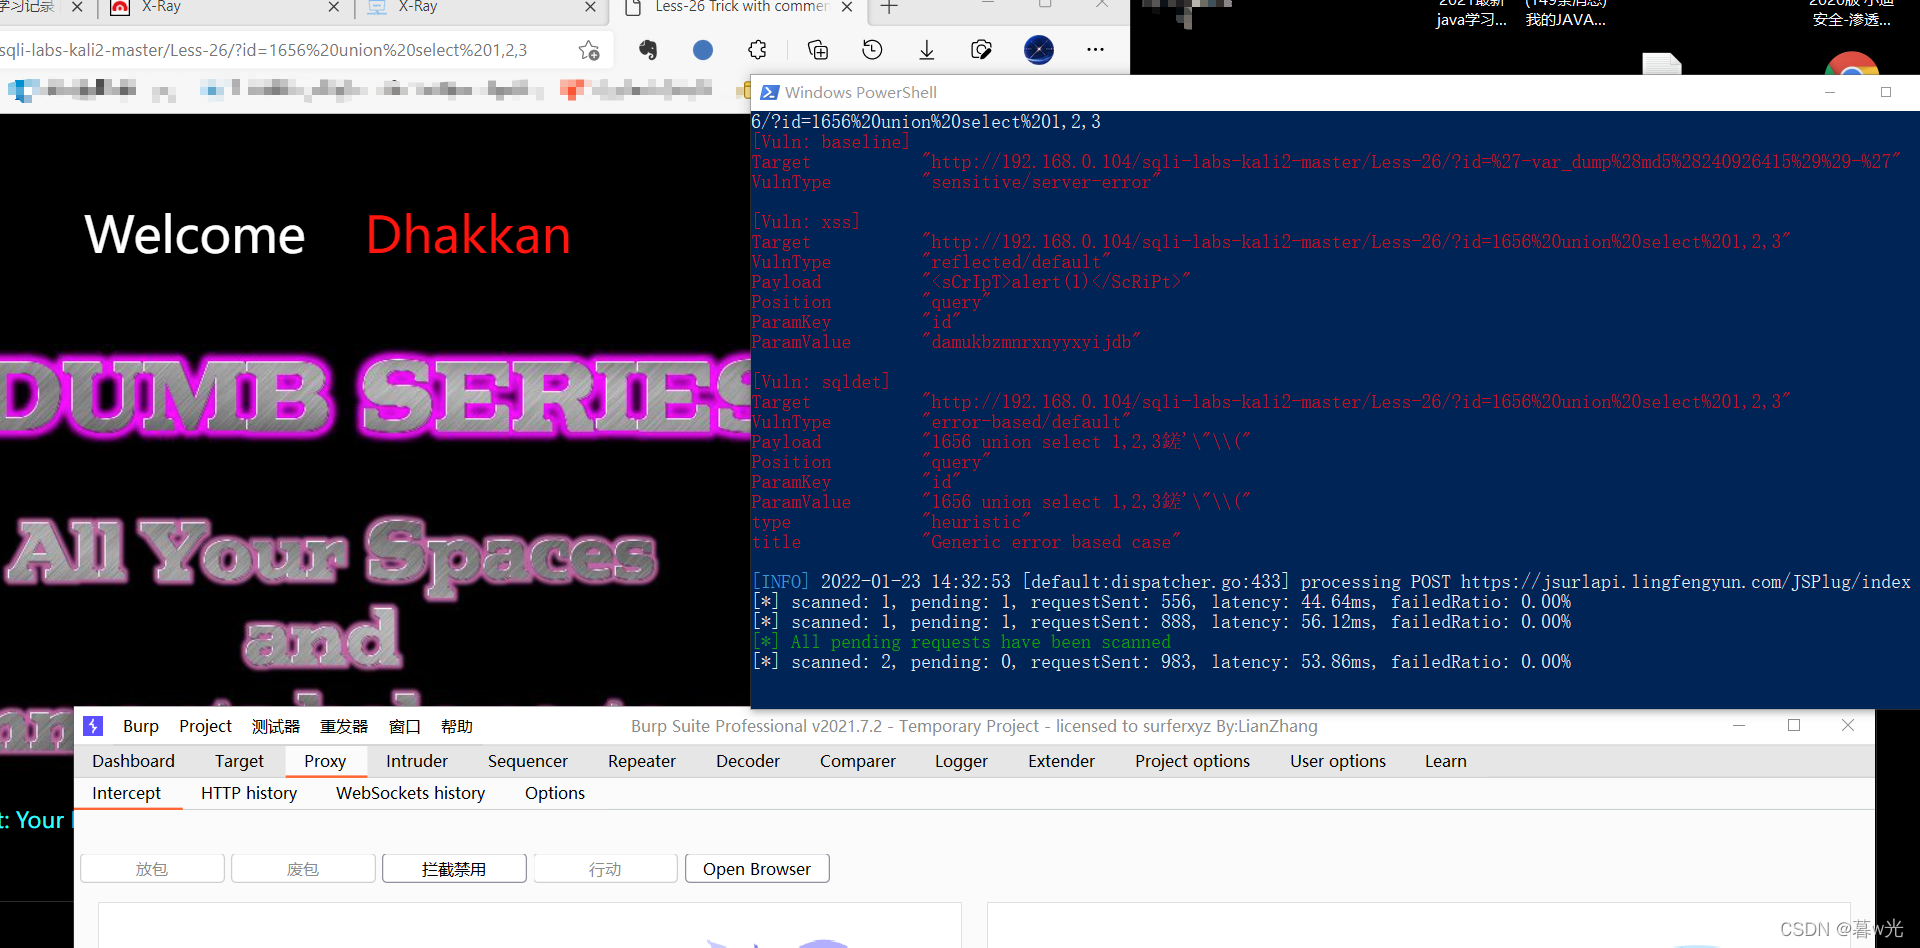The image size is (1920, 948).
Task: Open a new browser tab
Action: coord(889,7)
